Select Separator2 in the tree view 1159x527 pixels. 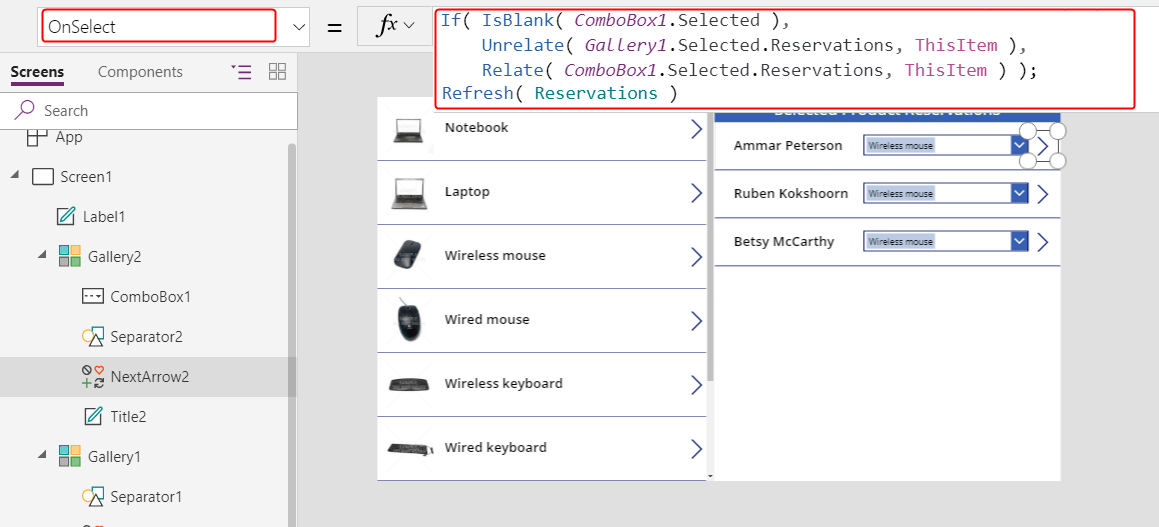[x=146, y=336]
